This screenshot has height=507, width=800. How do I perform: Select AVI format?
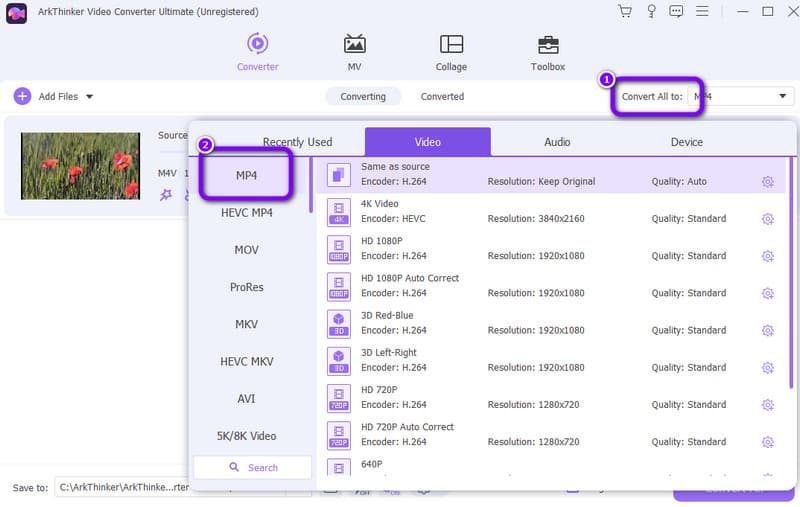point(246,399)
